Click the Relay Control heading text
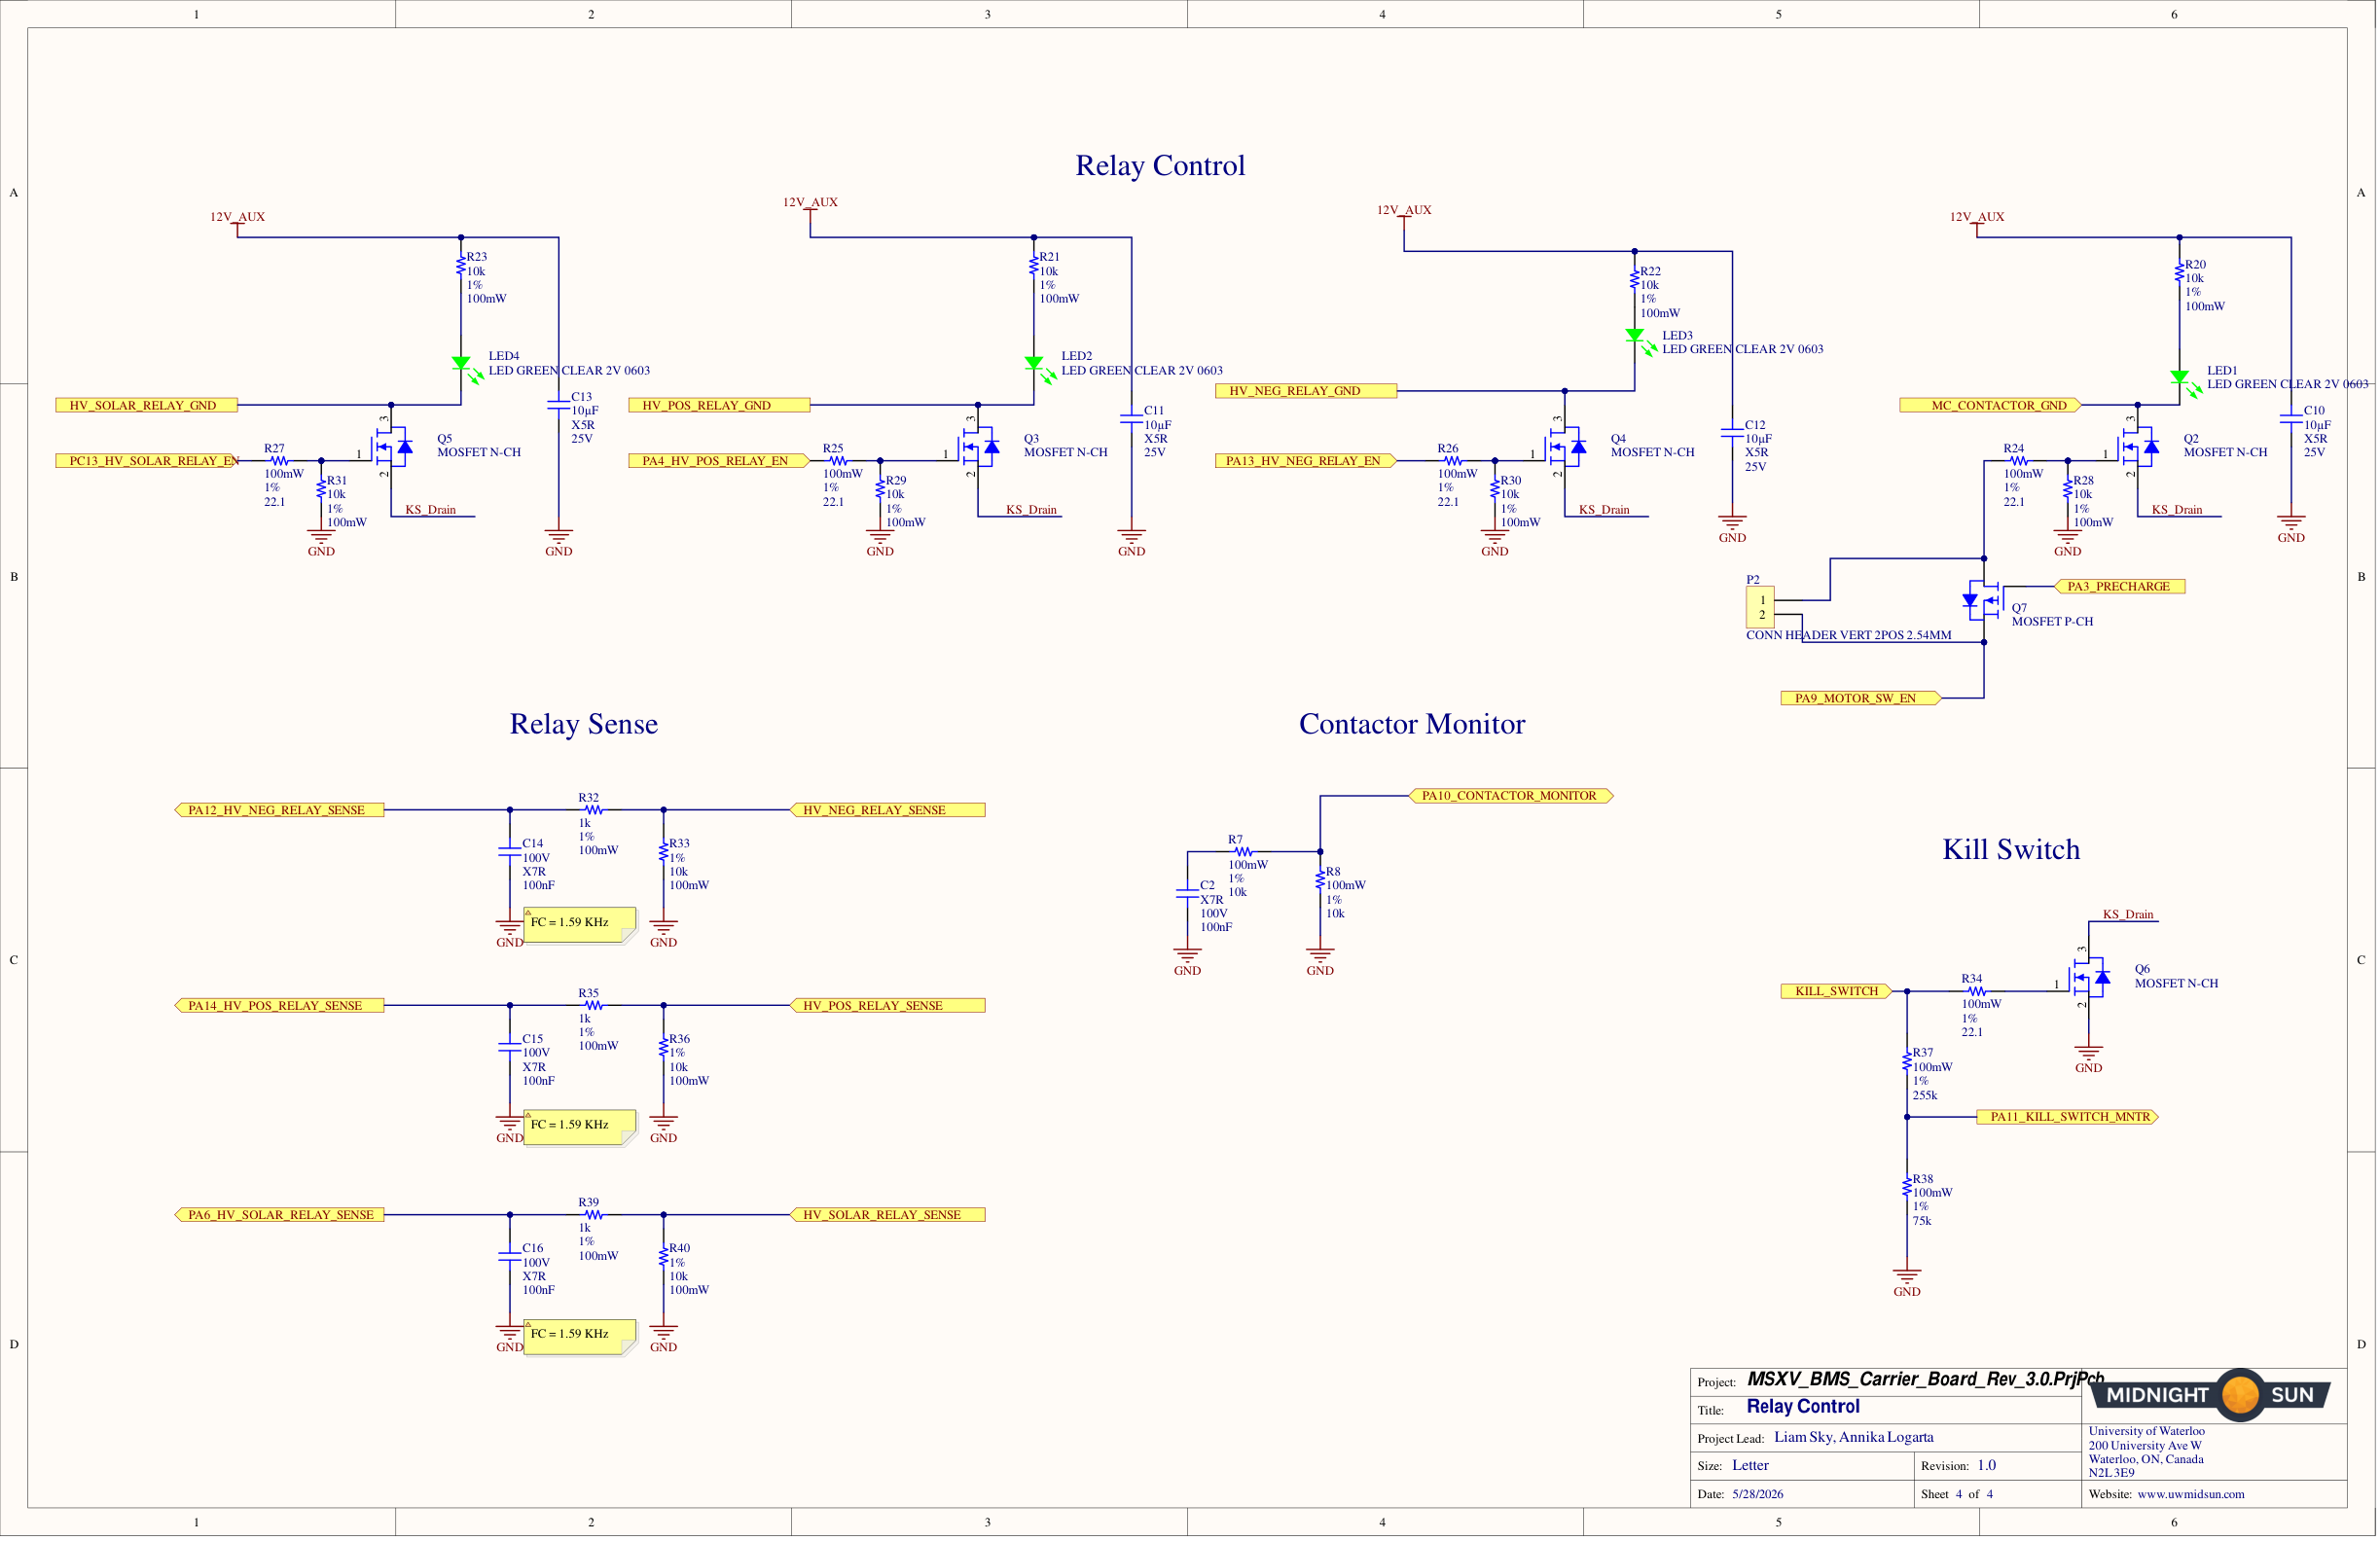 point(1160,165)
